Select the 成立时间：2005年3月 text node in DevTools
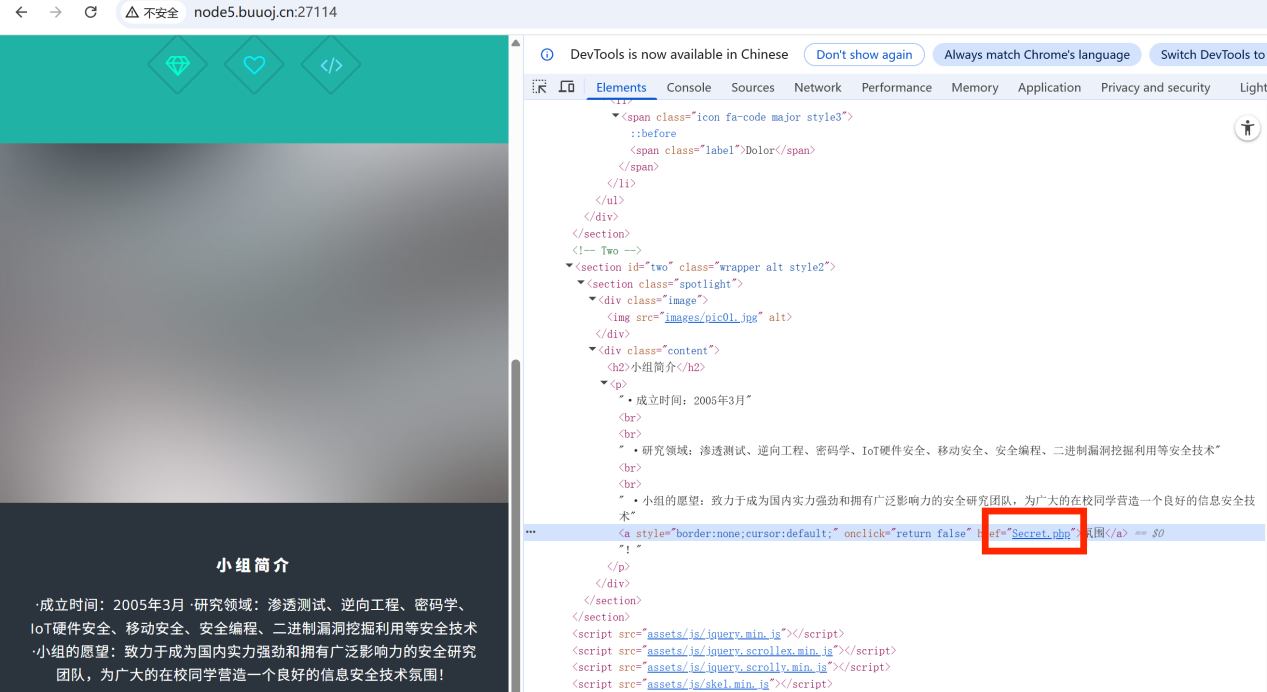Image resolution: width=1267 pixels, height=692 pixels. click(685, 400)
